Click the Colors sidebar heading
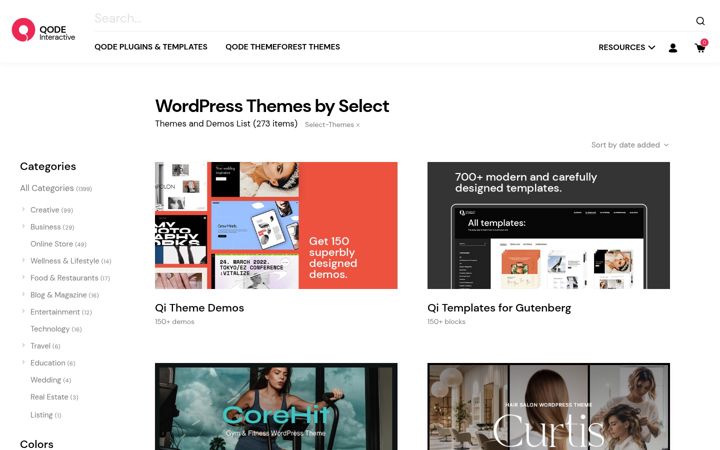This screenshot has width=720, height=450. tap(36, 444)
